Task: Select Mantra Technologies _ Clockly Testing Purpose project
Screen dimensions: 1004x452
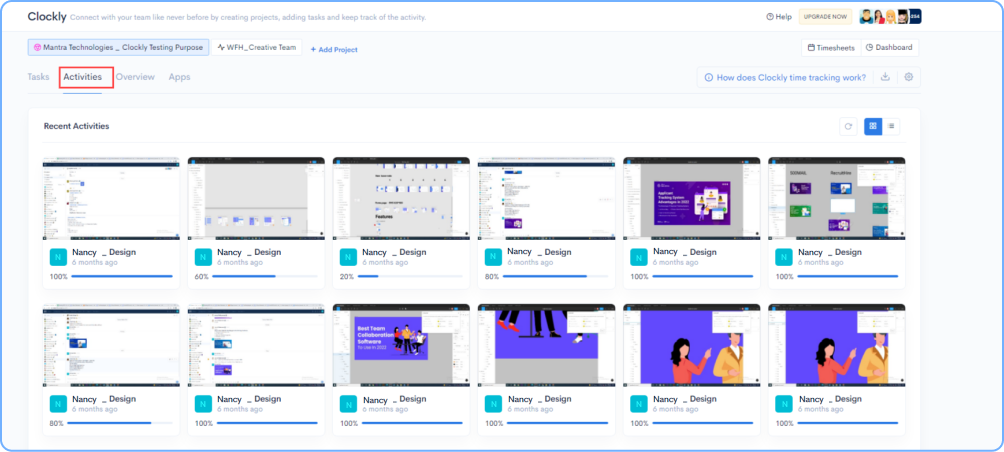Action: coord(118,47)
